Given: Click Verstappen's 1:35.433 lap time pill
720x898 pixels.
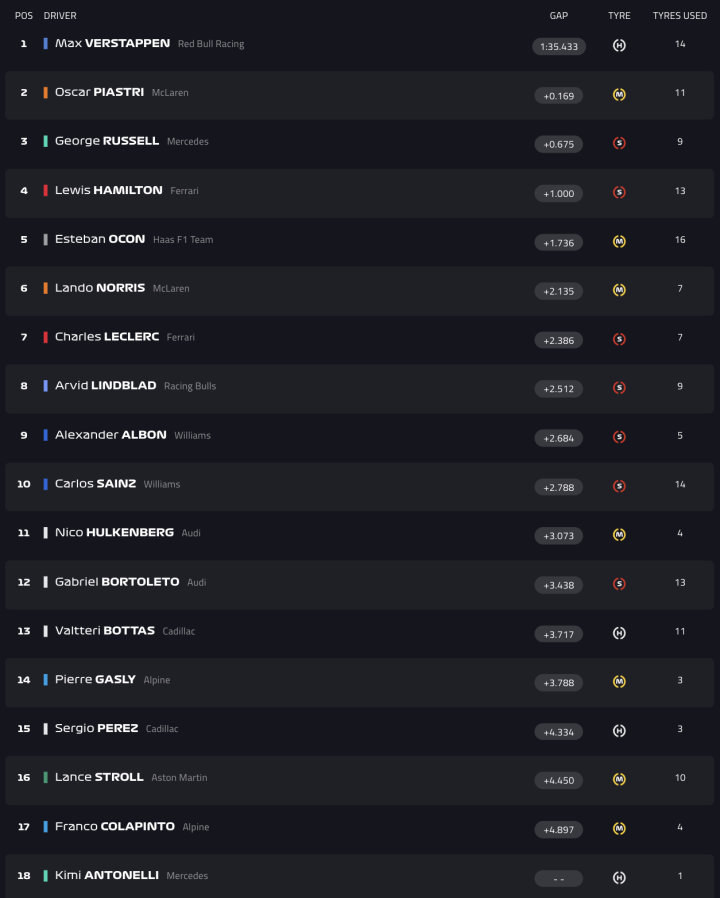Looking at the screenshot, I should click(x=558, y=45).
